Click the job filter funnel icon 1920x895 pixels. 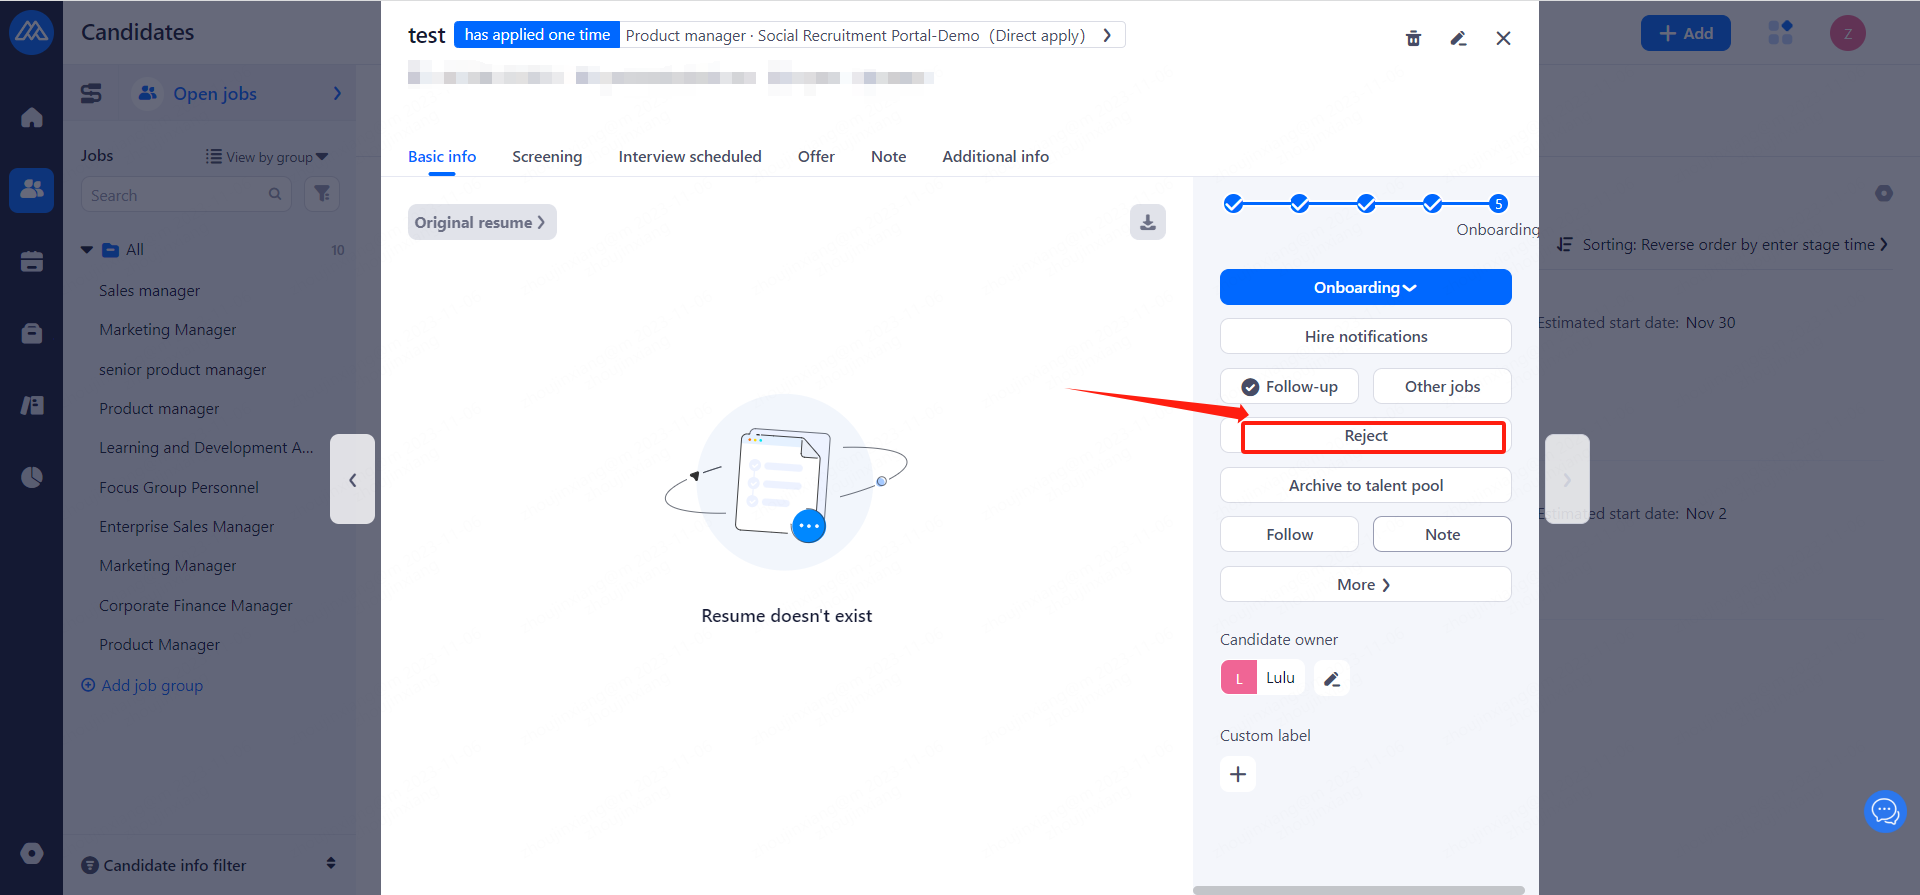pyautogui.click(x=322, y=194)
